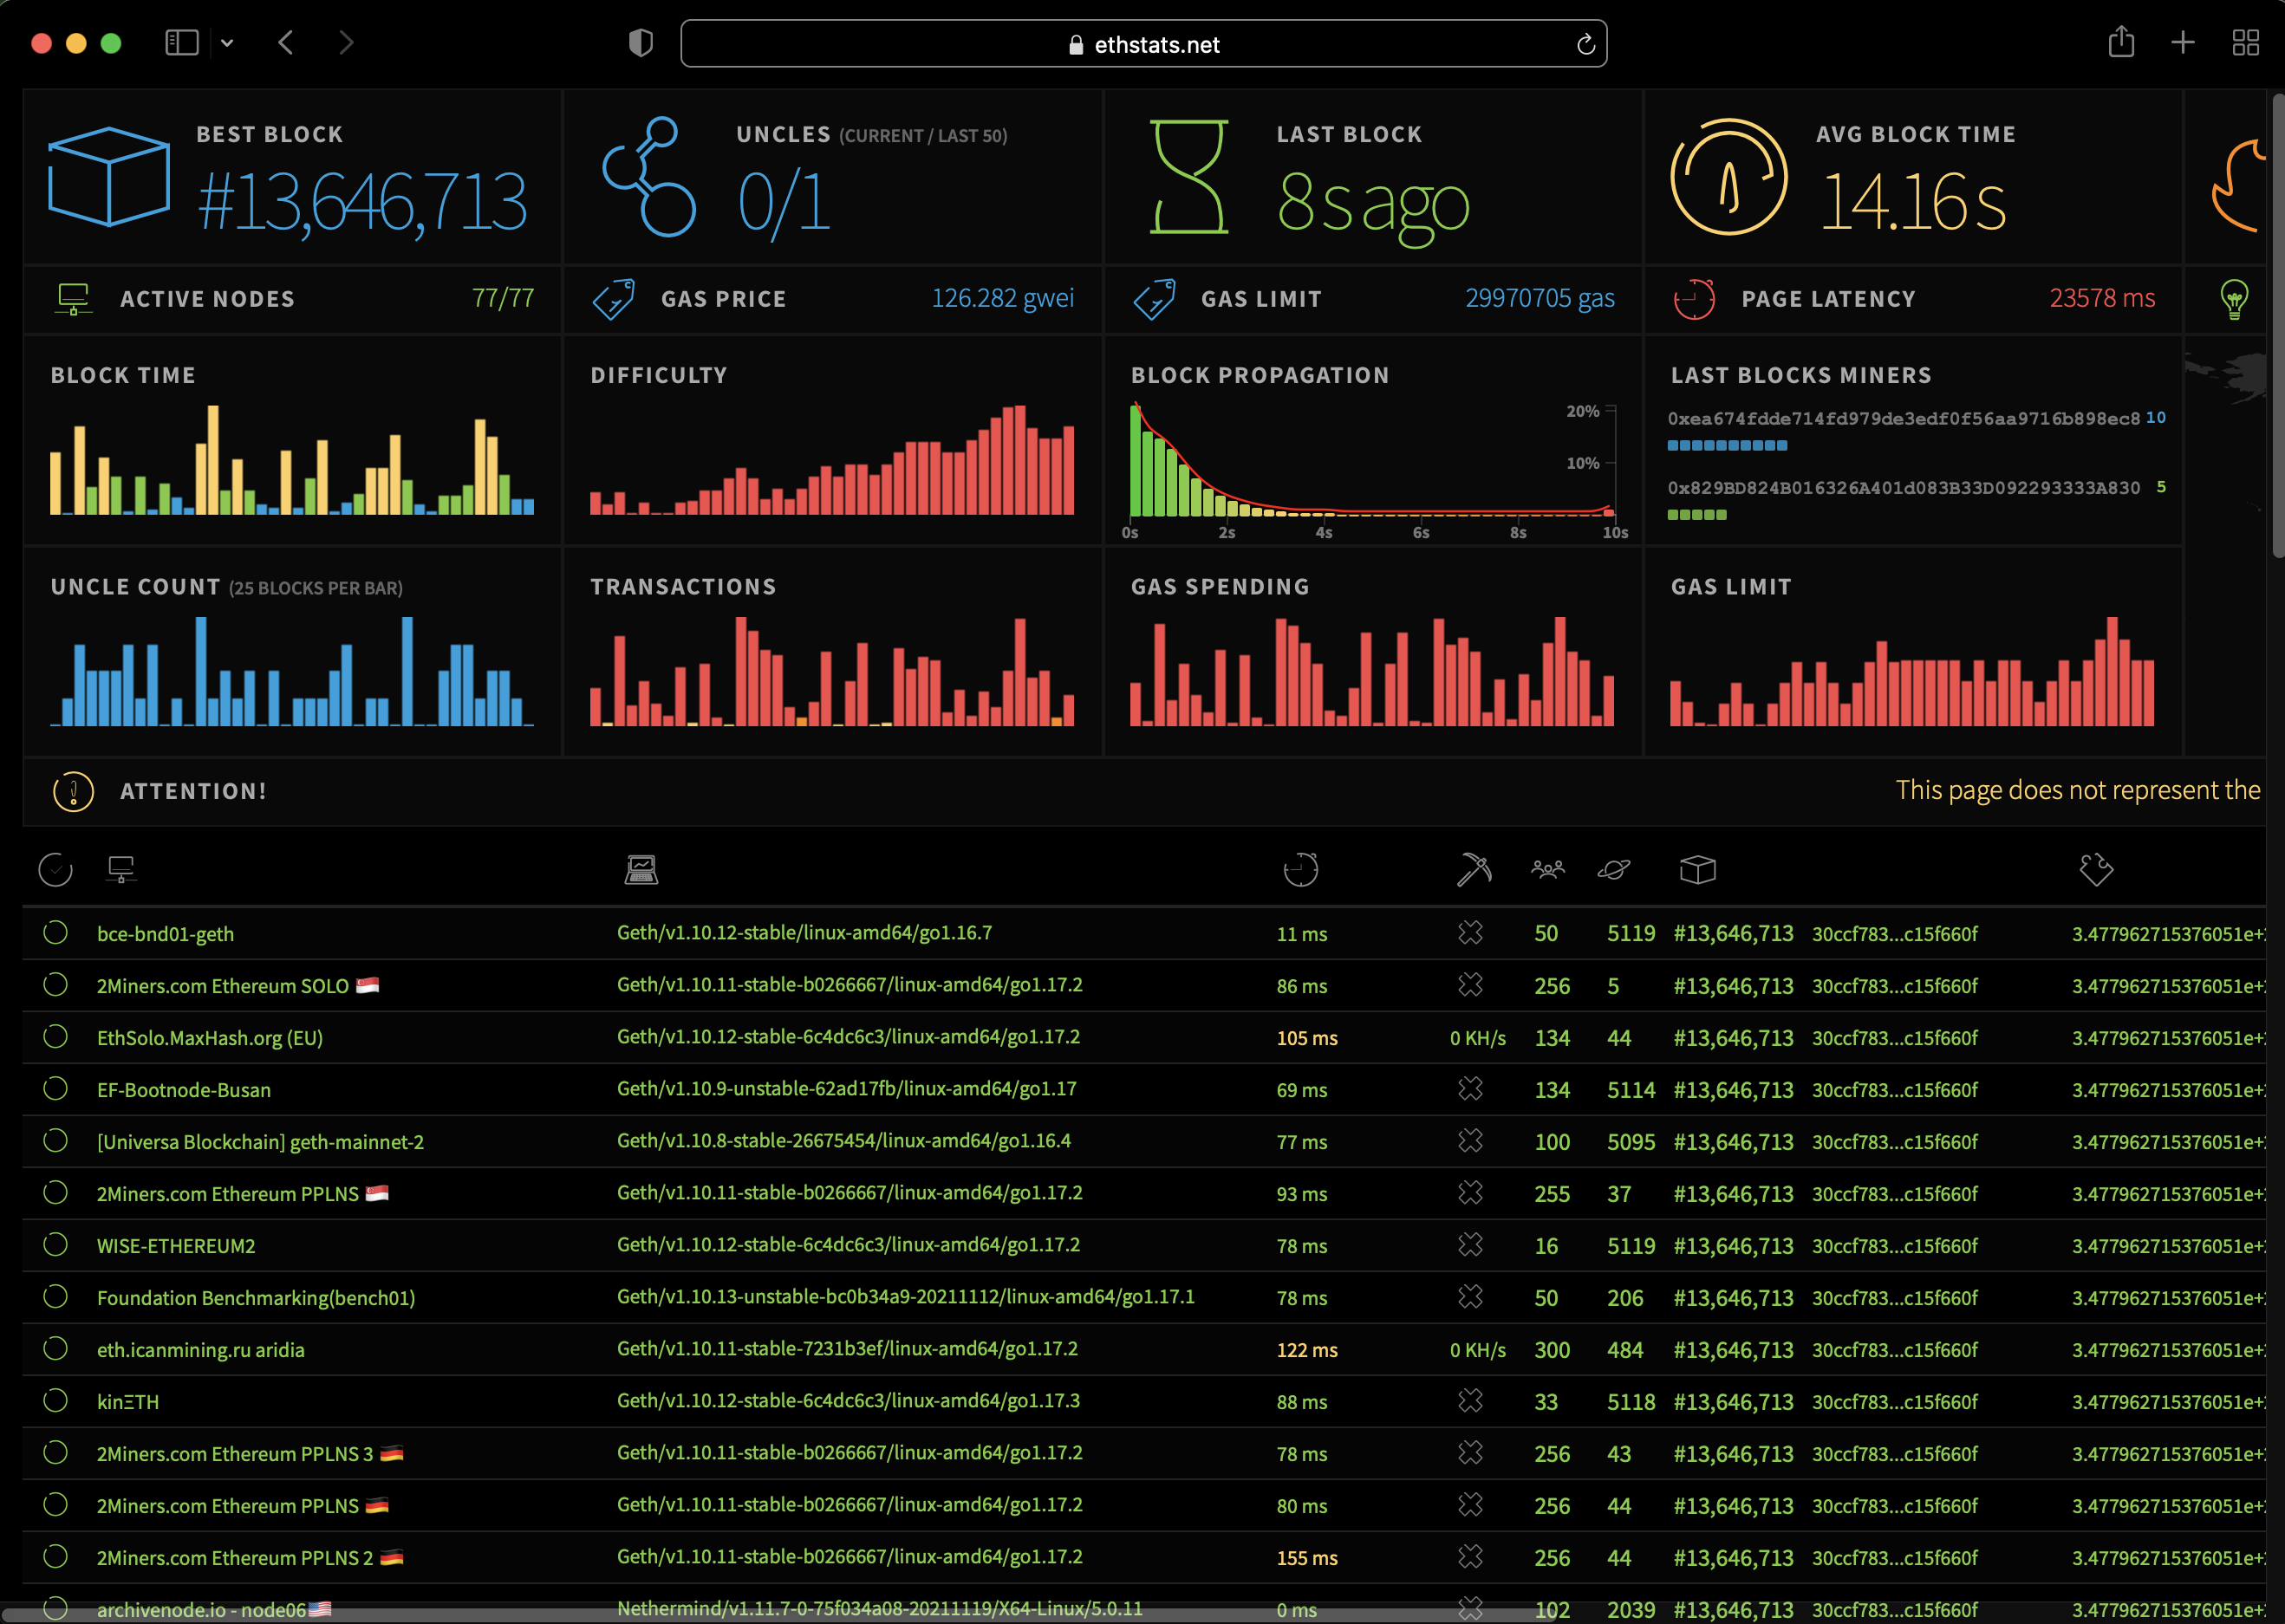Click the Safari share icon
The image size is (2285, 1624).
(x=2121, y=43)
